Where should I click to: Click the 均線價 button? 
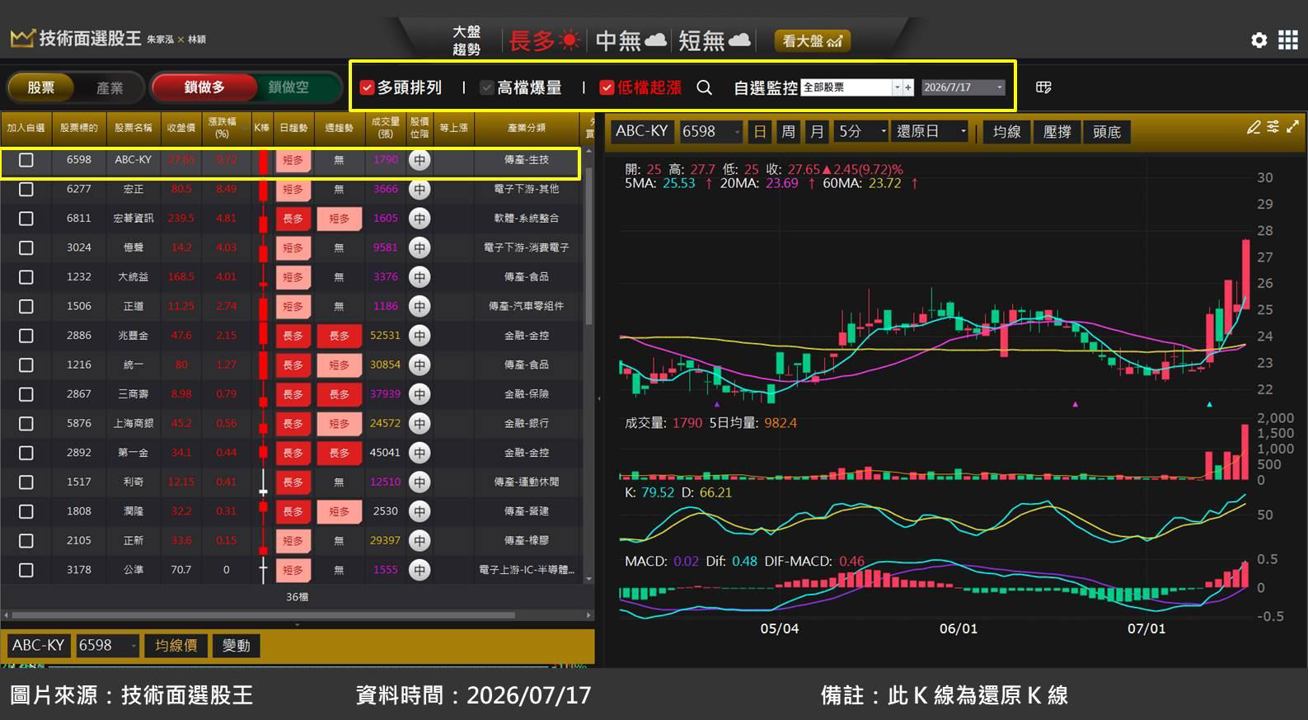[x=175, y=646]
